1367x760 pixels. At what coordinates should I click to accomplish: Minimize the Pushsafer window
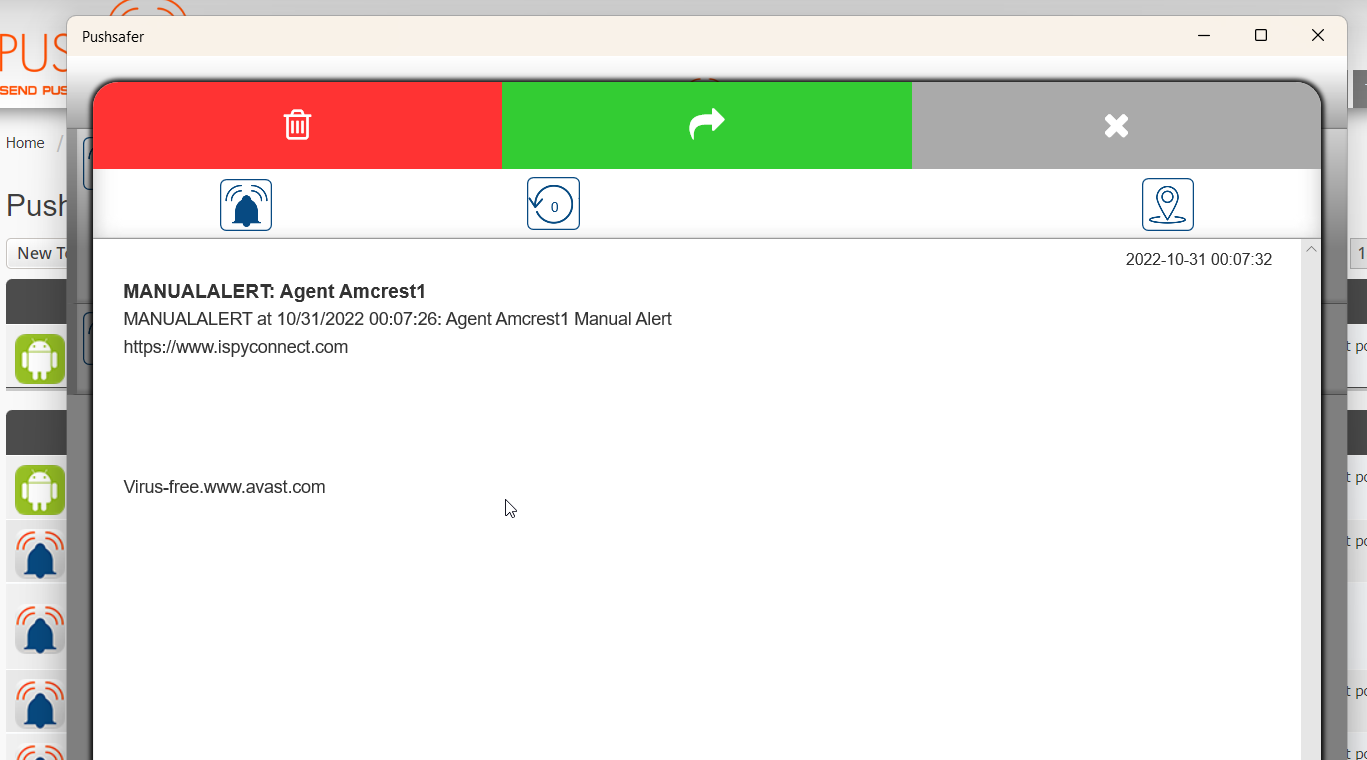click(1204, 36)
